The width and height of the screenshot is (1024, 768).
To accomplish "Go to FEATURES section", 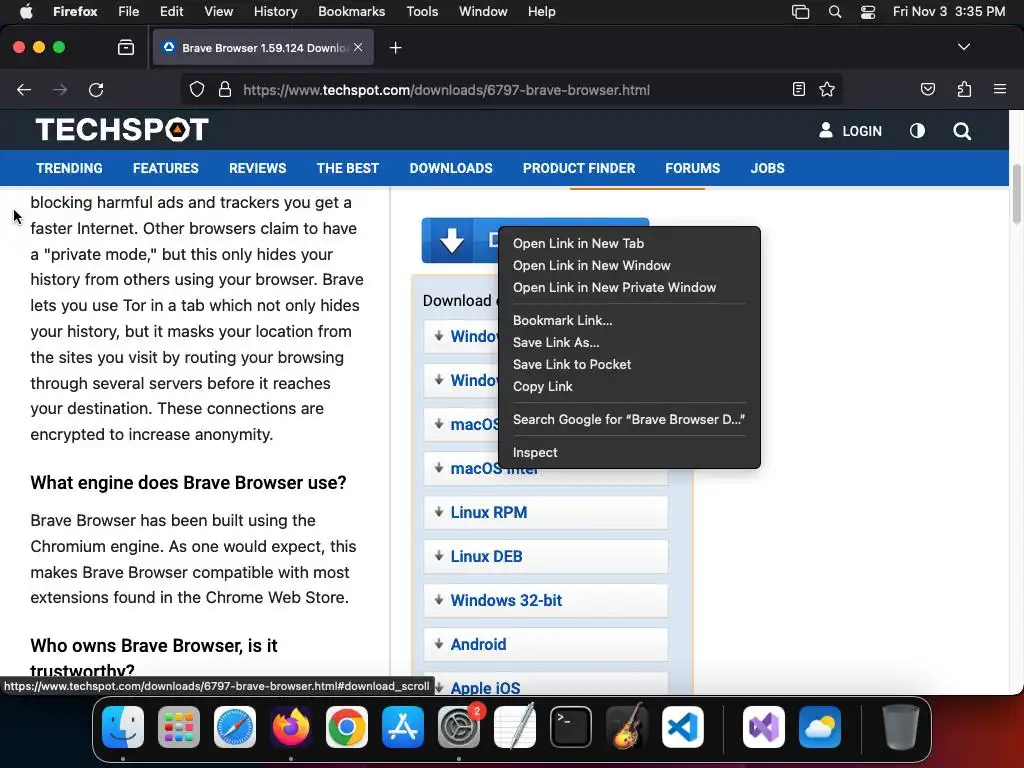I will [x=165, y=168].
